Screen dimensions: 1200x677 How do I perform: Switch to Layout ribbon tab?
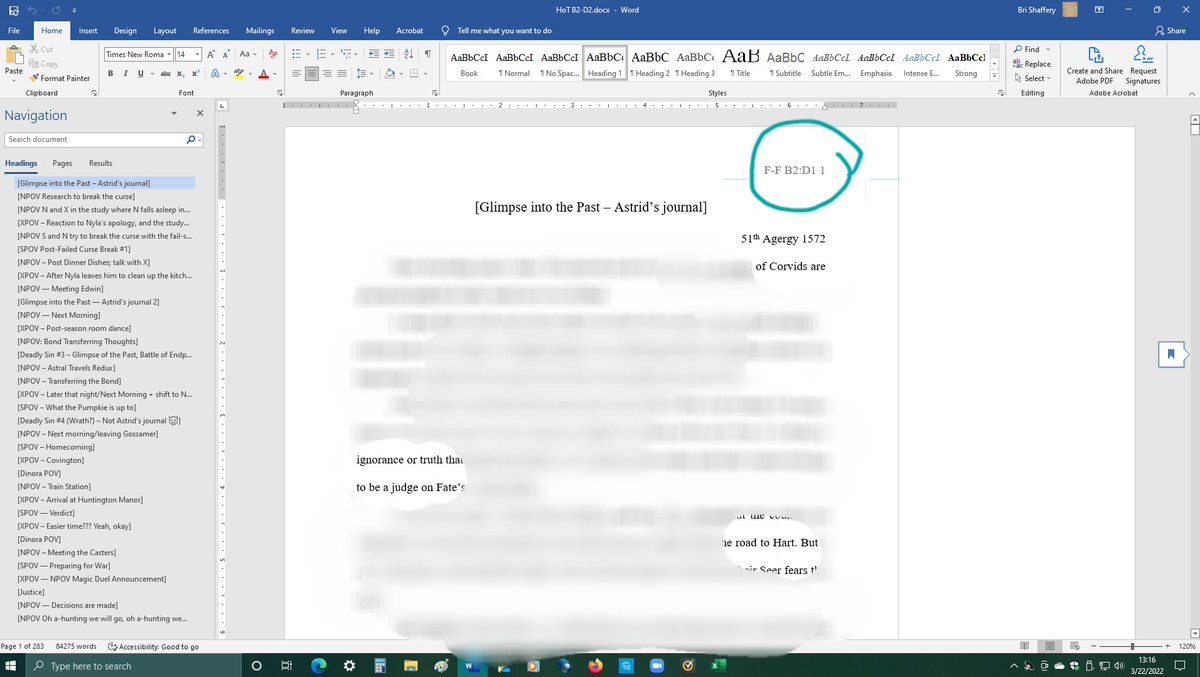point(165,31)
